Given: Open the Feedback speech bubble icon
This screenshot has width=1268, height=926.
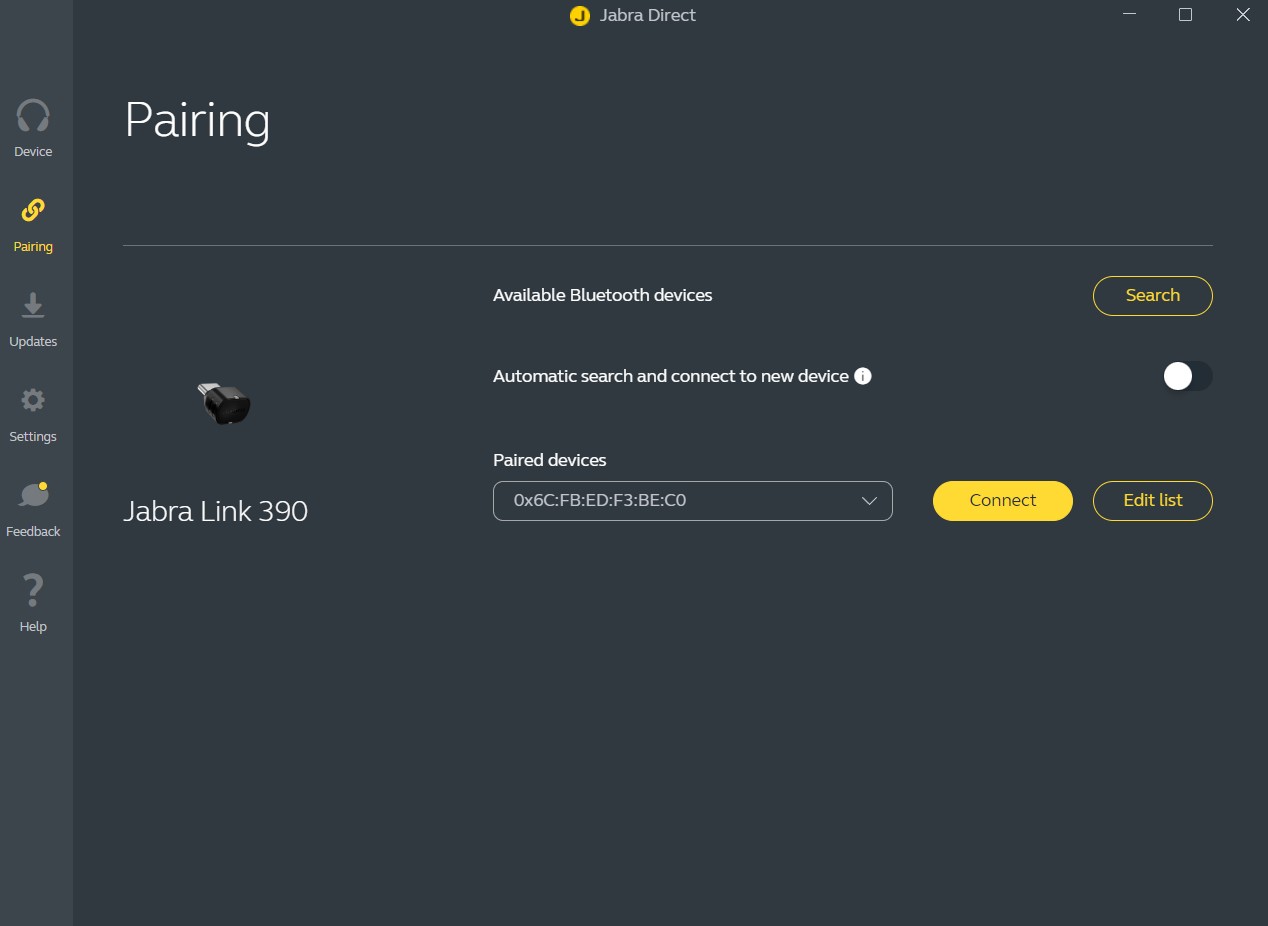Looking at the screenshot, I should point(33,495).
